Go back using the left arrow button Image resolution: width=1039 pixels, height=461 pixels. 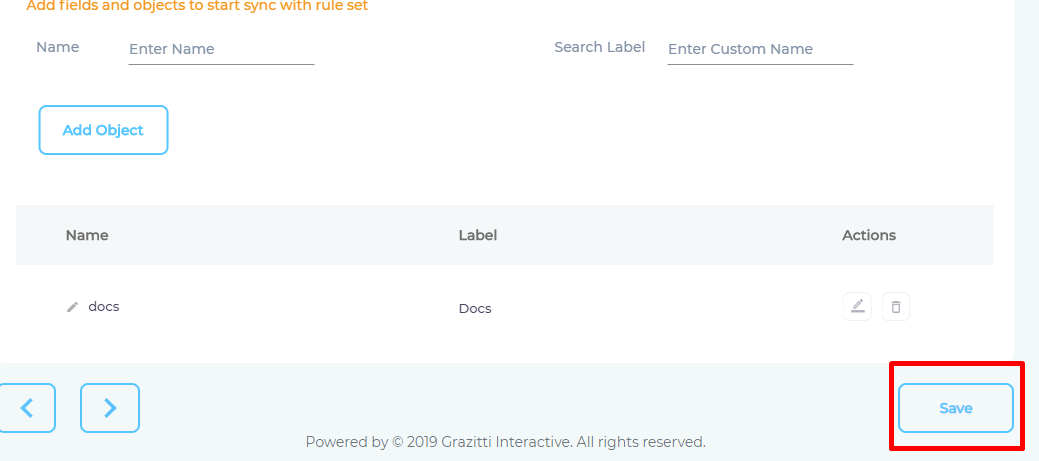tap(27, 408)
